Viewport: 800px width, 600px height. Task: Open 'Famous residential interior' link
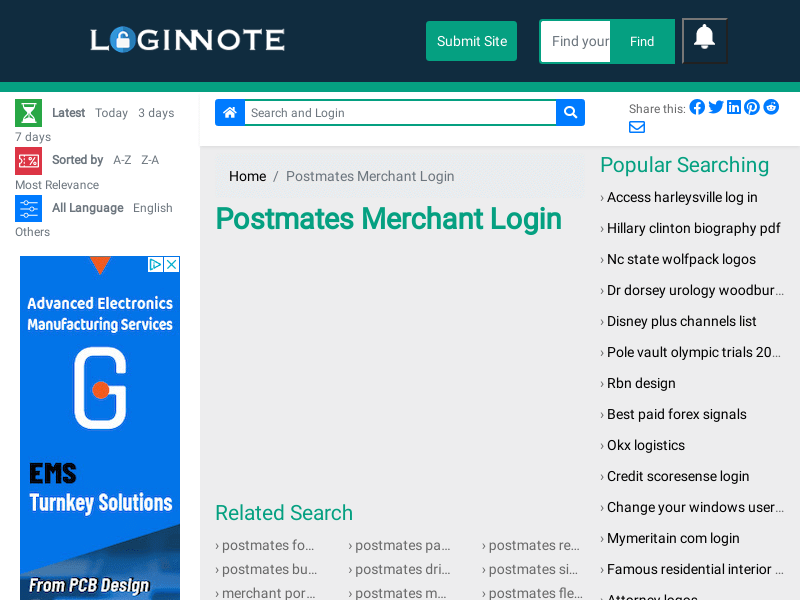(x=695, y=569)
